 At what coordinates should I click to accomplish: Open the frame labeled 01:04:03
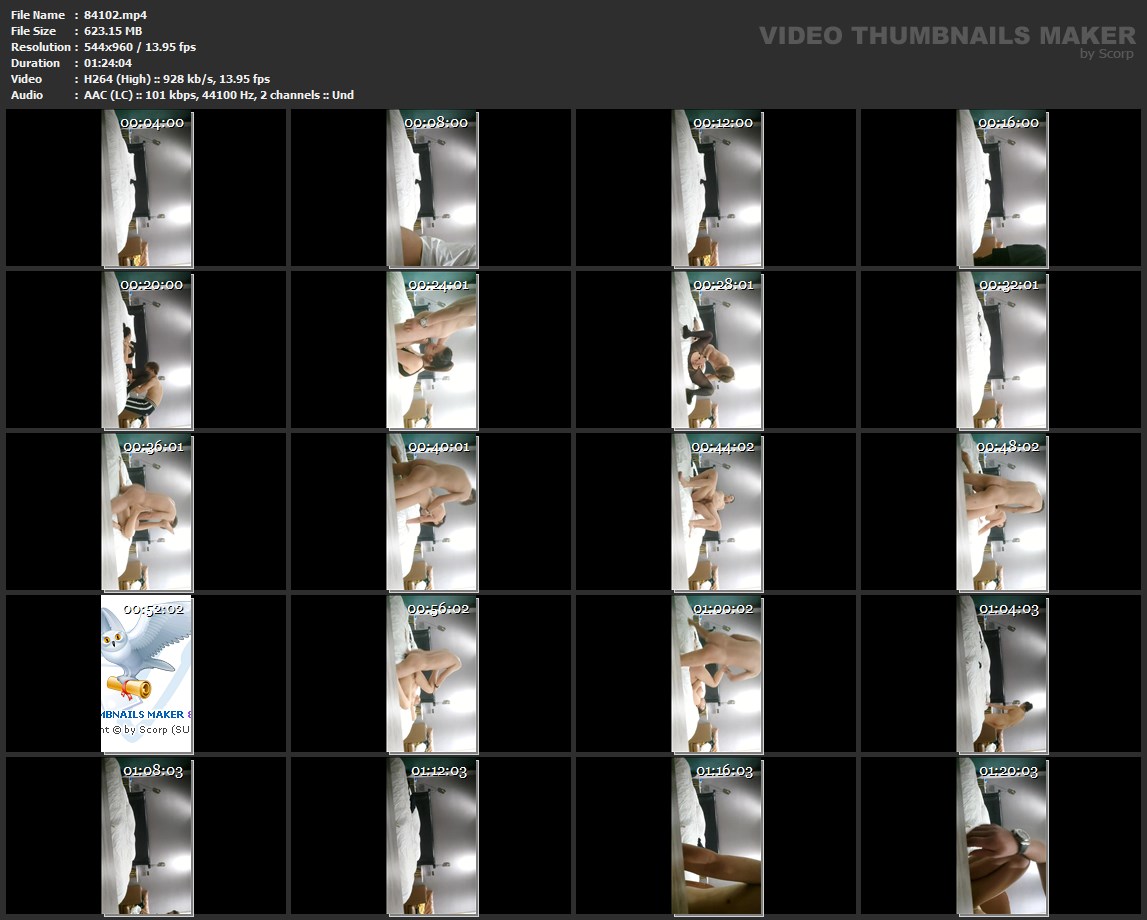point(1002,674)
